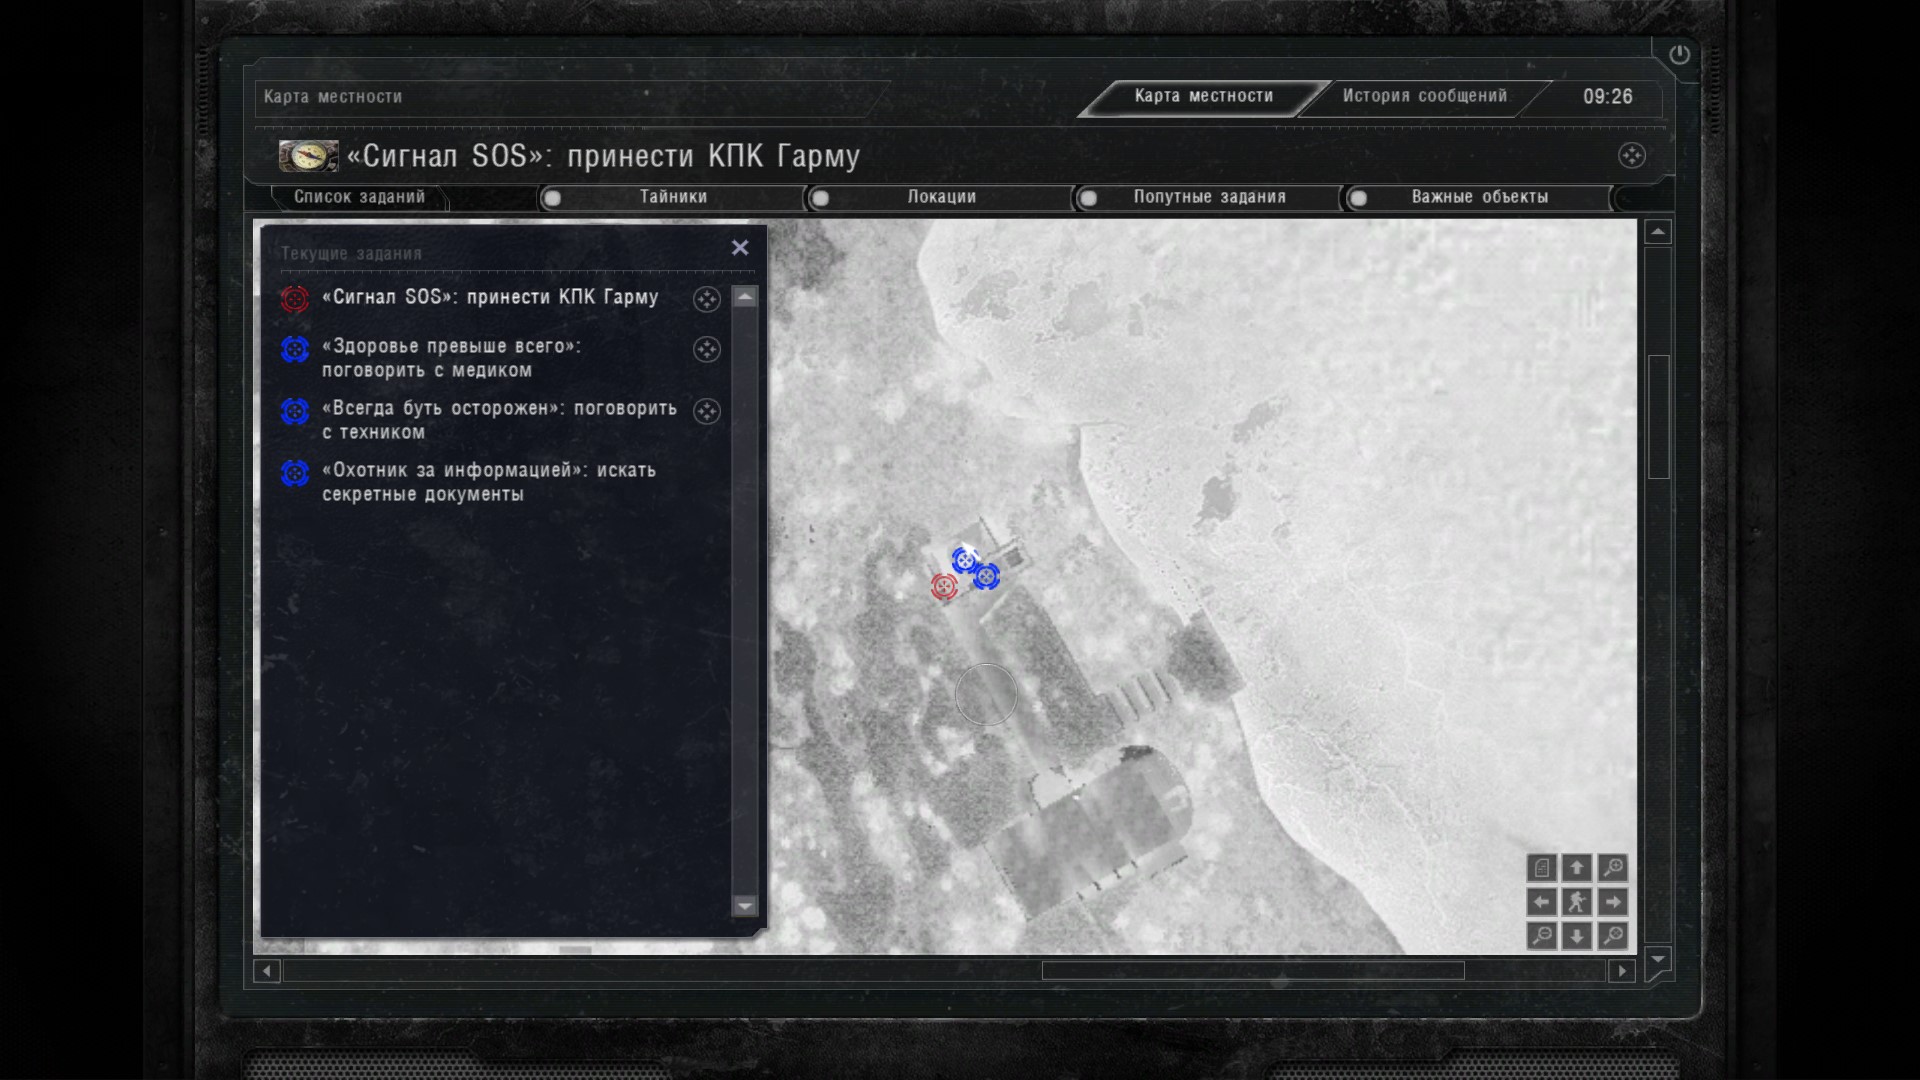The width and height of the screenshot is (1920, 1080).
Task: Click the compass icon beside the active task title
Action: (308, 156)
